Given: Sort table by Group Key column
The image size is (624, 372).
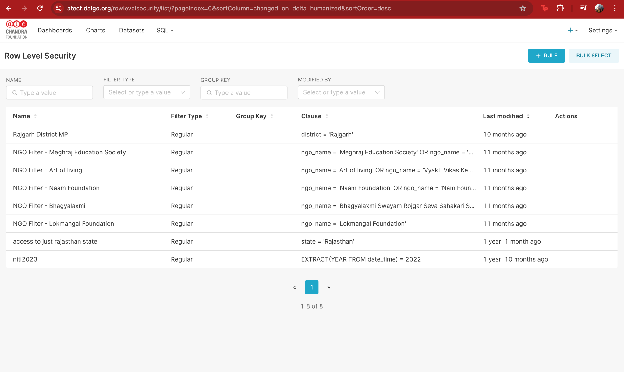Looking at the screenshot, I should [x=271, y=116].
